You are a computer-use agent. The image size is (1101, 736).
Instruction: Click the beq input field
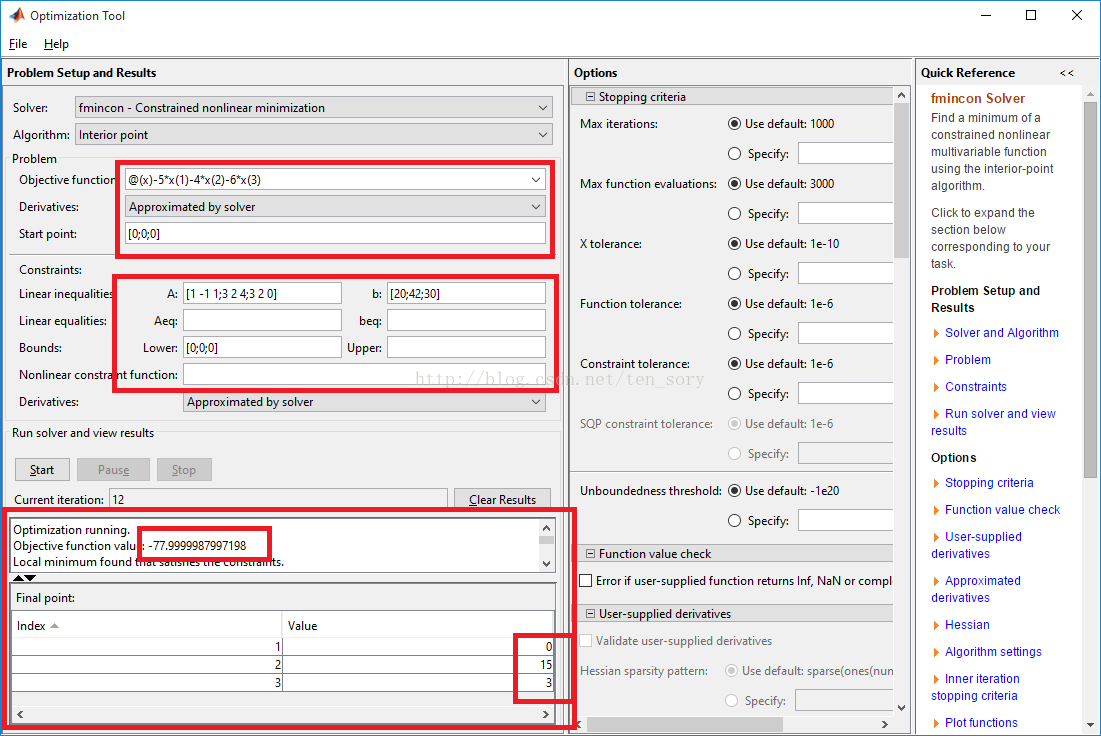pos(466,320)
